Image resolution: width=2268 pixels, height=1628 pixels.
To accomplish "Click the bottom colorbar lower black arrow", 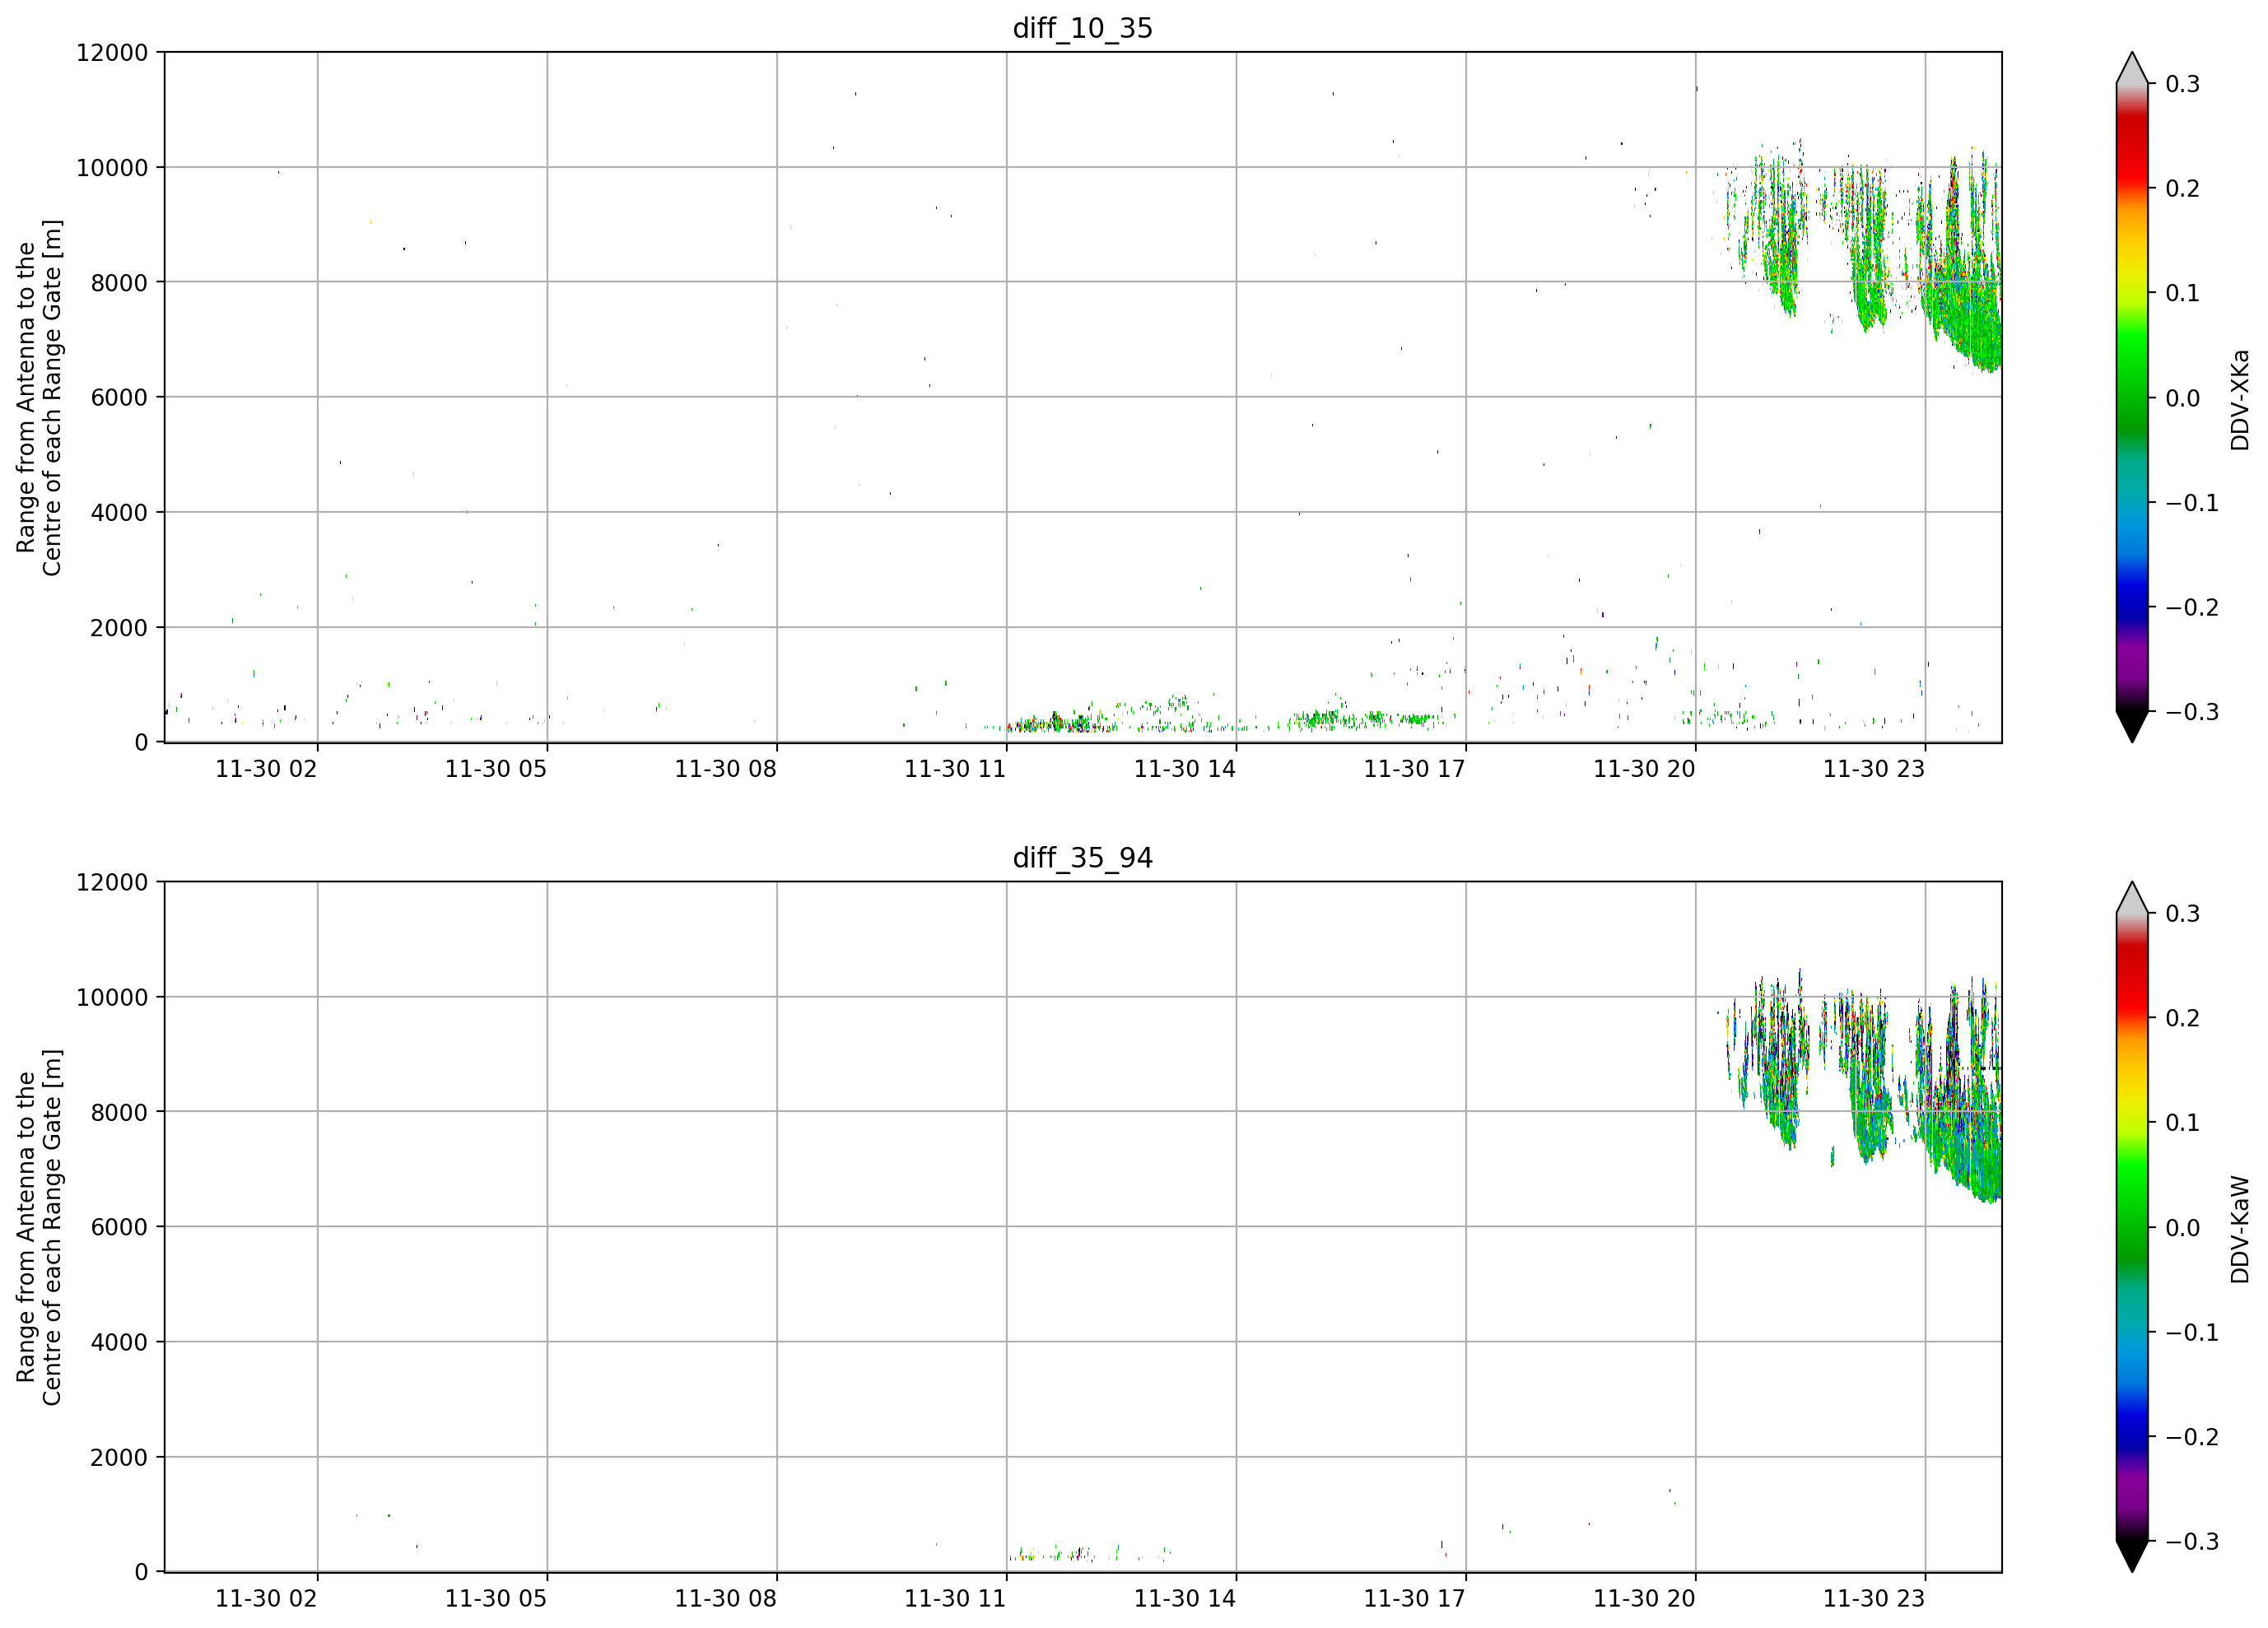I will tap(2131, 1557).
